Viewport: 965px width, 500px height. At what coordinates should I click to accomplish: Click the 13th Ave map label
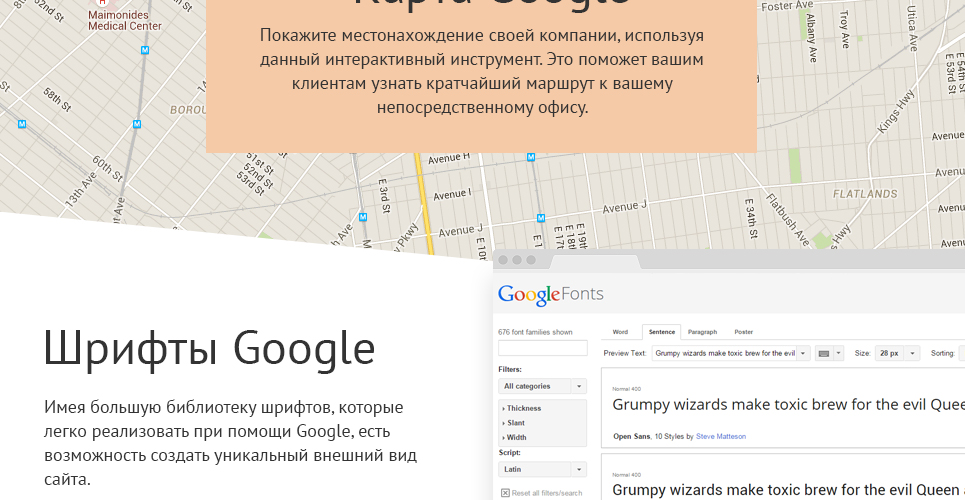pos(81,188)
